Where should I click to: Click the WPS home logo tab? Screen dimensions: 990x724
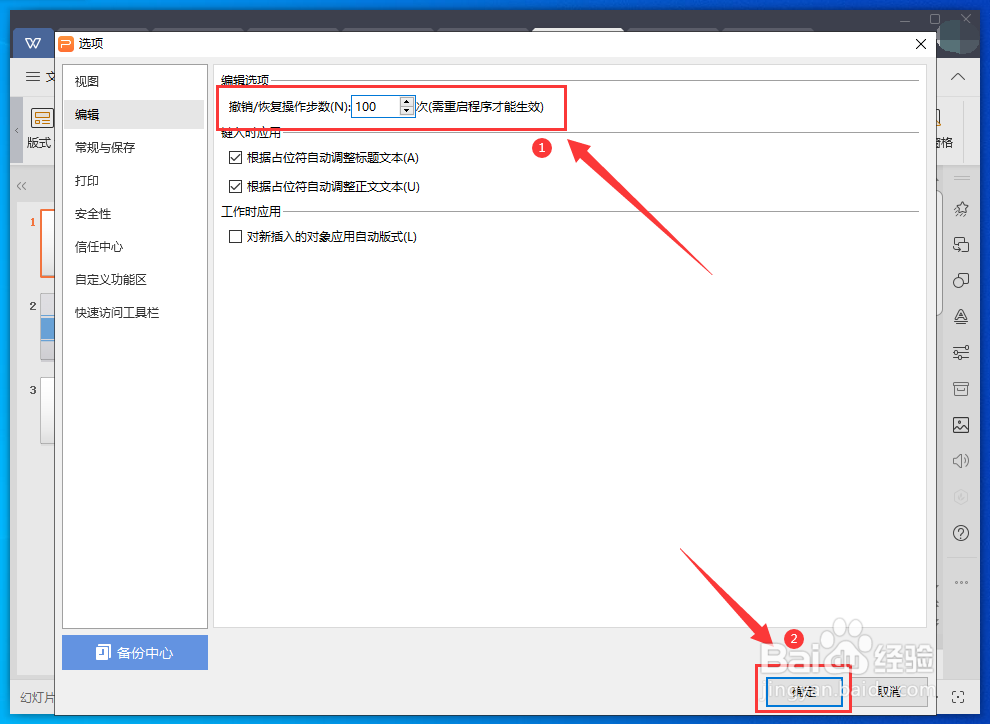[x=33, y=43]
